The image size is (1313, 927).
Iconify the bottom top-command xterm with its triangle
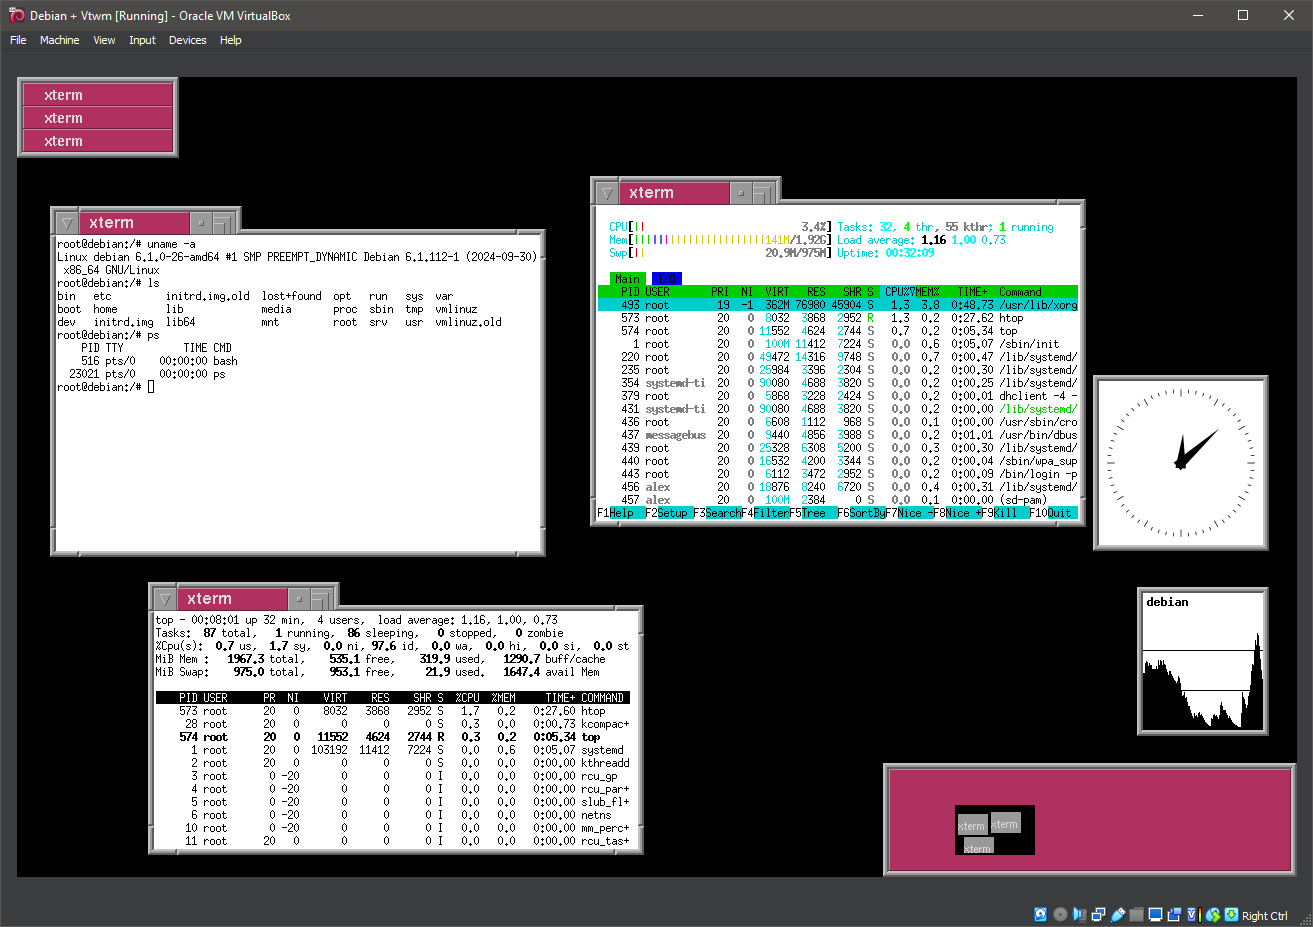[x=164, y=598]
